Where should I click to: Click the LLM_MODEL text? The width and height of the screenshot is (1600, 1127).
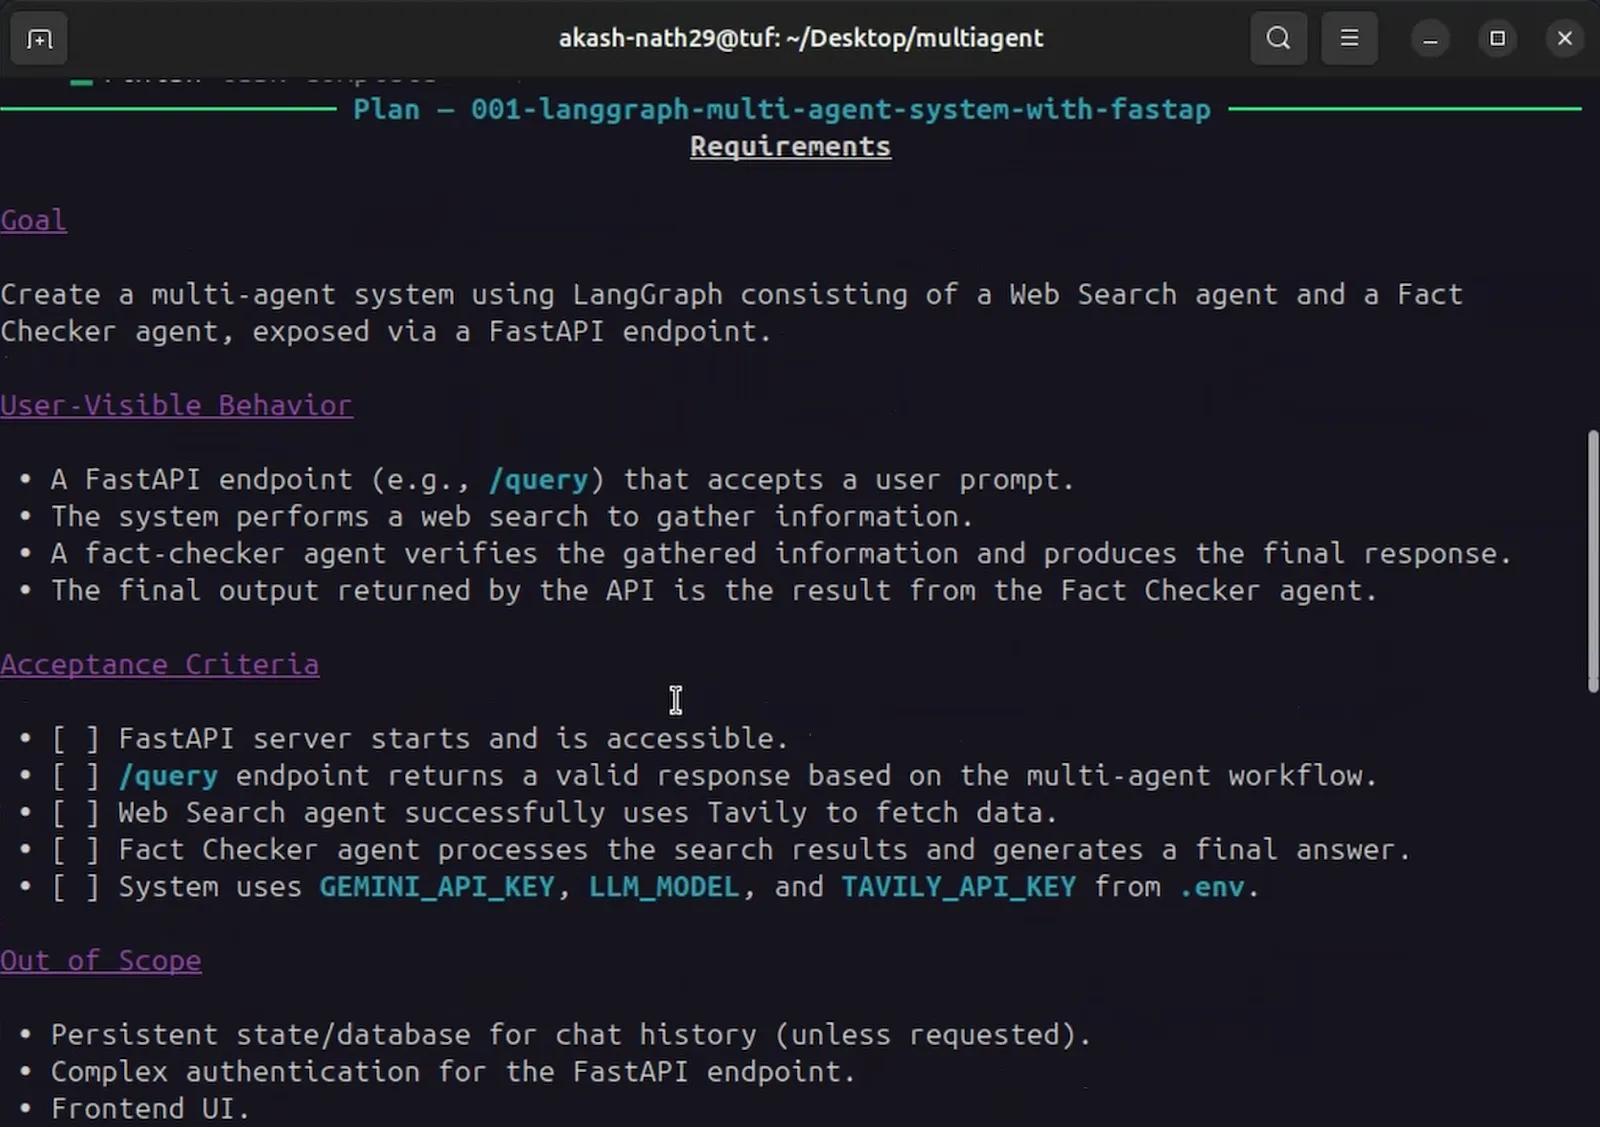click(x=664, y=887)
